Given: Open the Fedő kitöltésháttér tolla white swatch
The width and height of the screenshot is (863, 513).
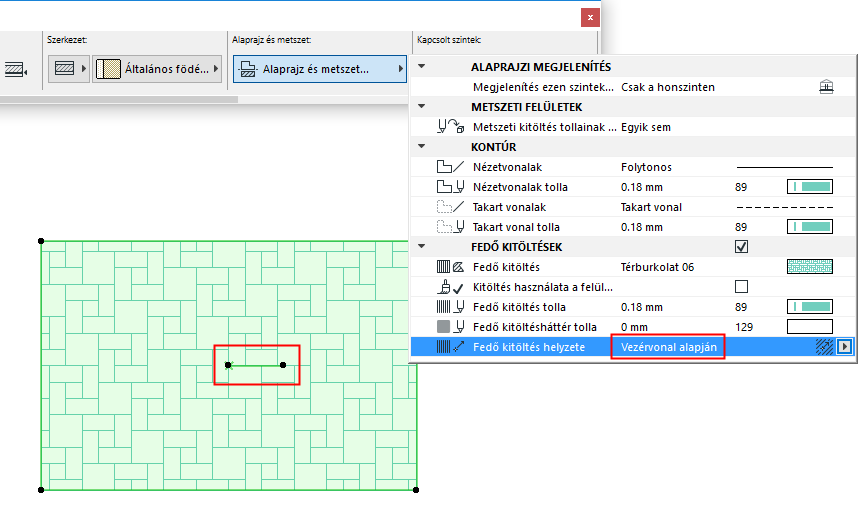Looking at the screenshot, I should click(x=810, y=327).
